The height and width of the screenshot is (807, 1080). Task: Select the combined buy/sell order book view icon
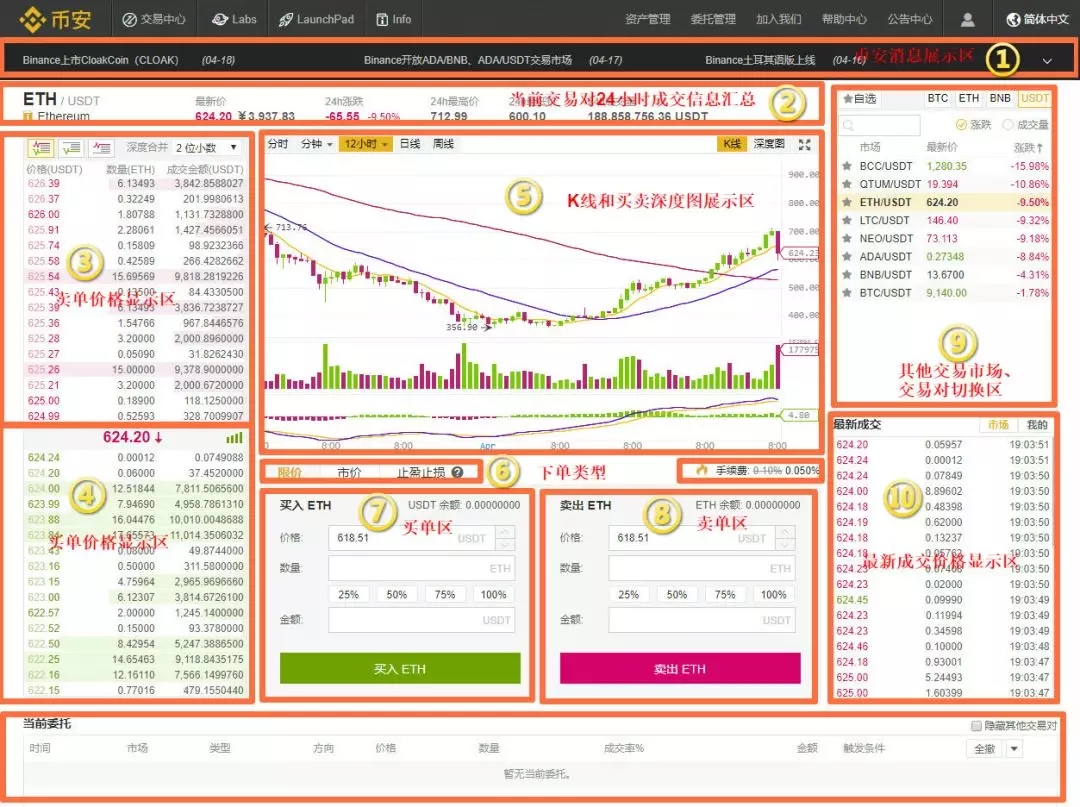point(41,147)
